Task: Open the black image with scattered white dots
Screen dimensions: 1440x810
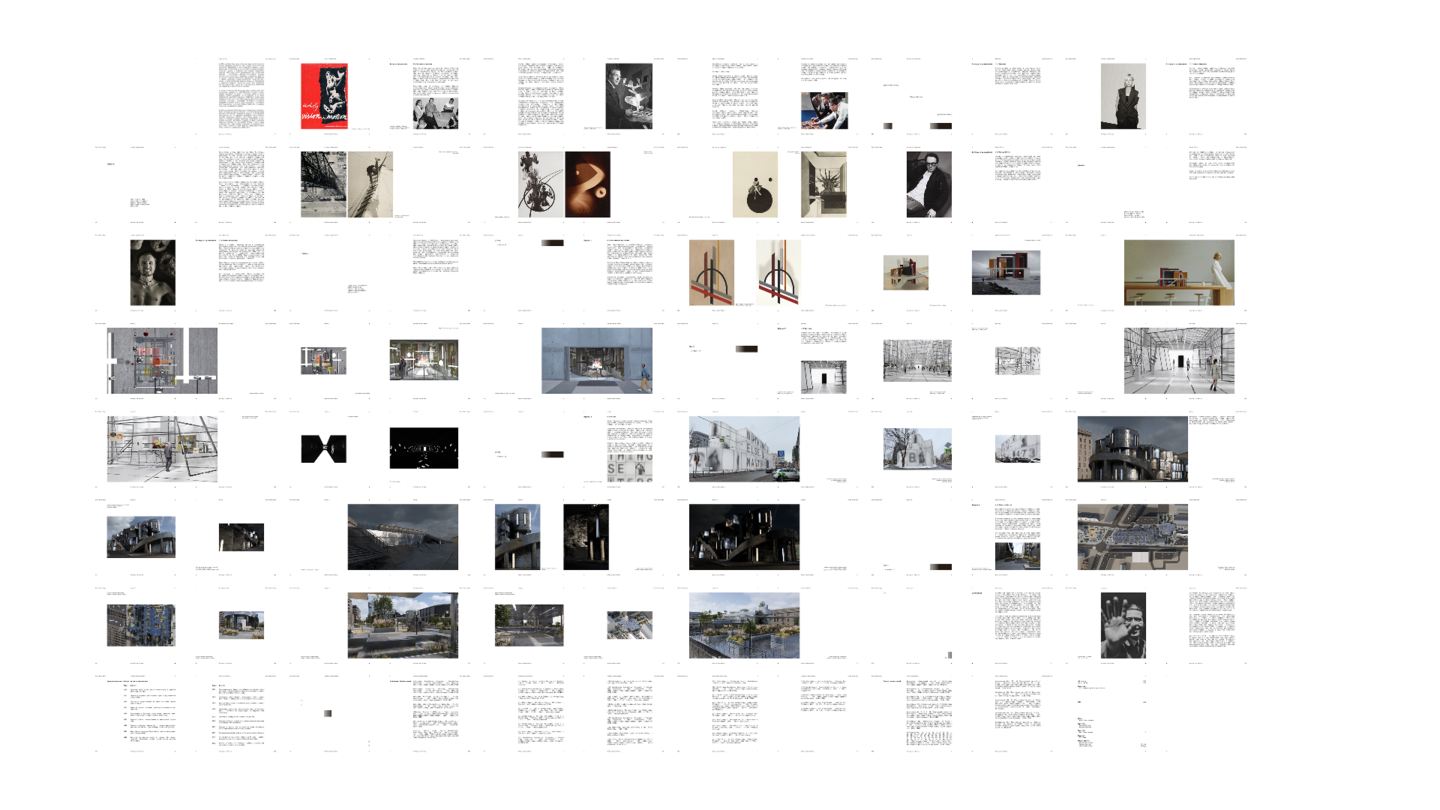Action: point(424,449)
